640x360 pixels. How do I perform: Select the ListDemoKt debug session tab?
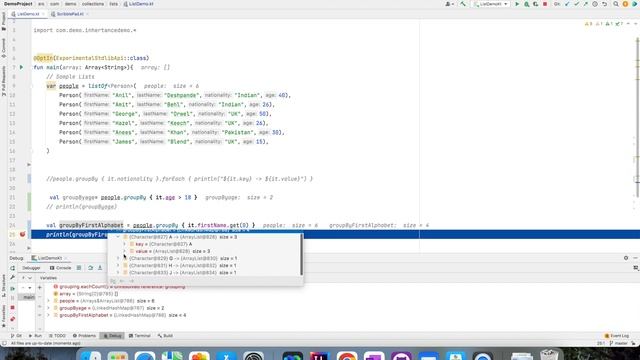click(49, 258)
